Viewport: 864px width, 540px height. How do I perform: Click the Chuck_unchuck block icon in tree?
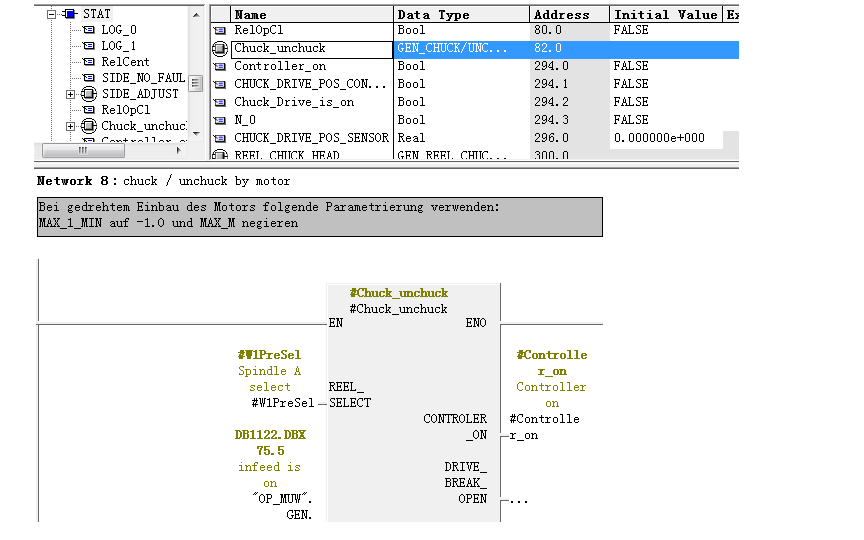tap(89, 126)
